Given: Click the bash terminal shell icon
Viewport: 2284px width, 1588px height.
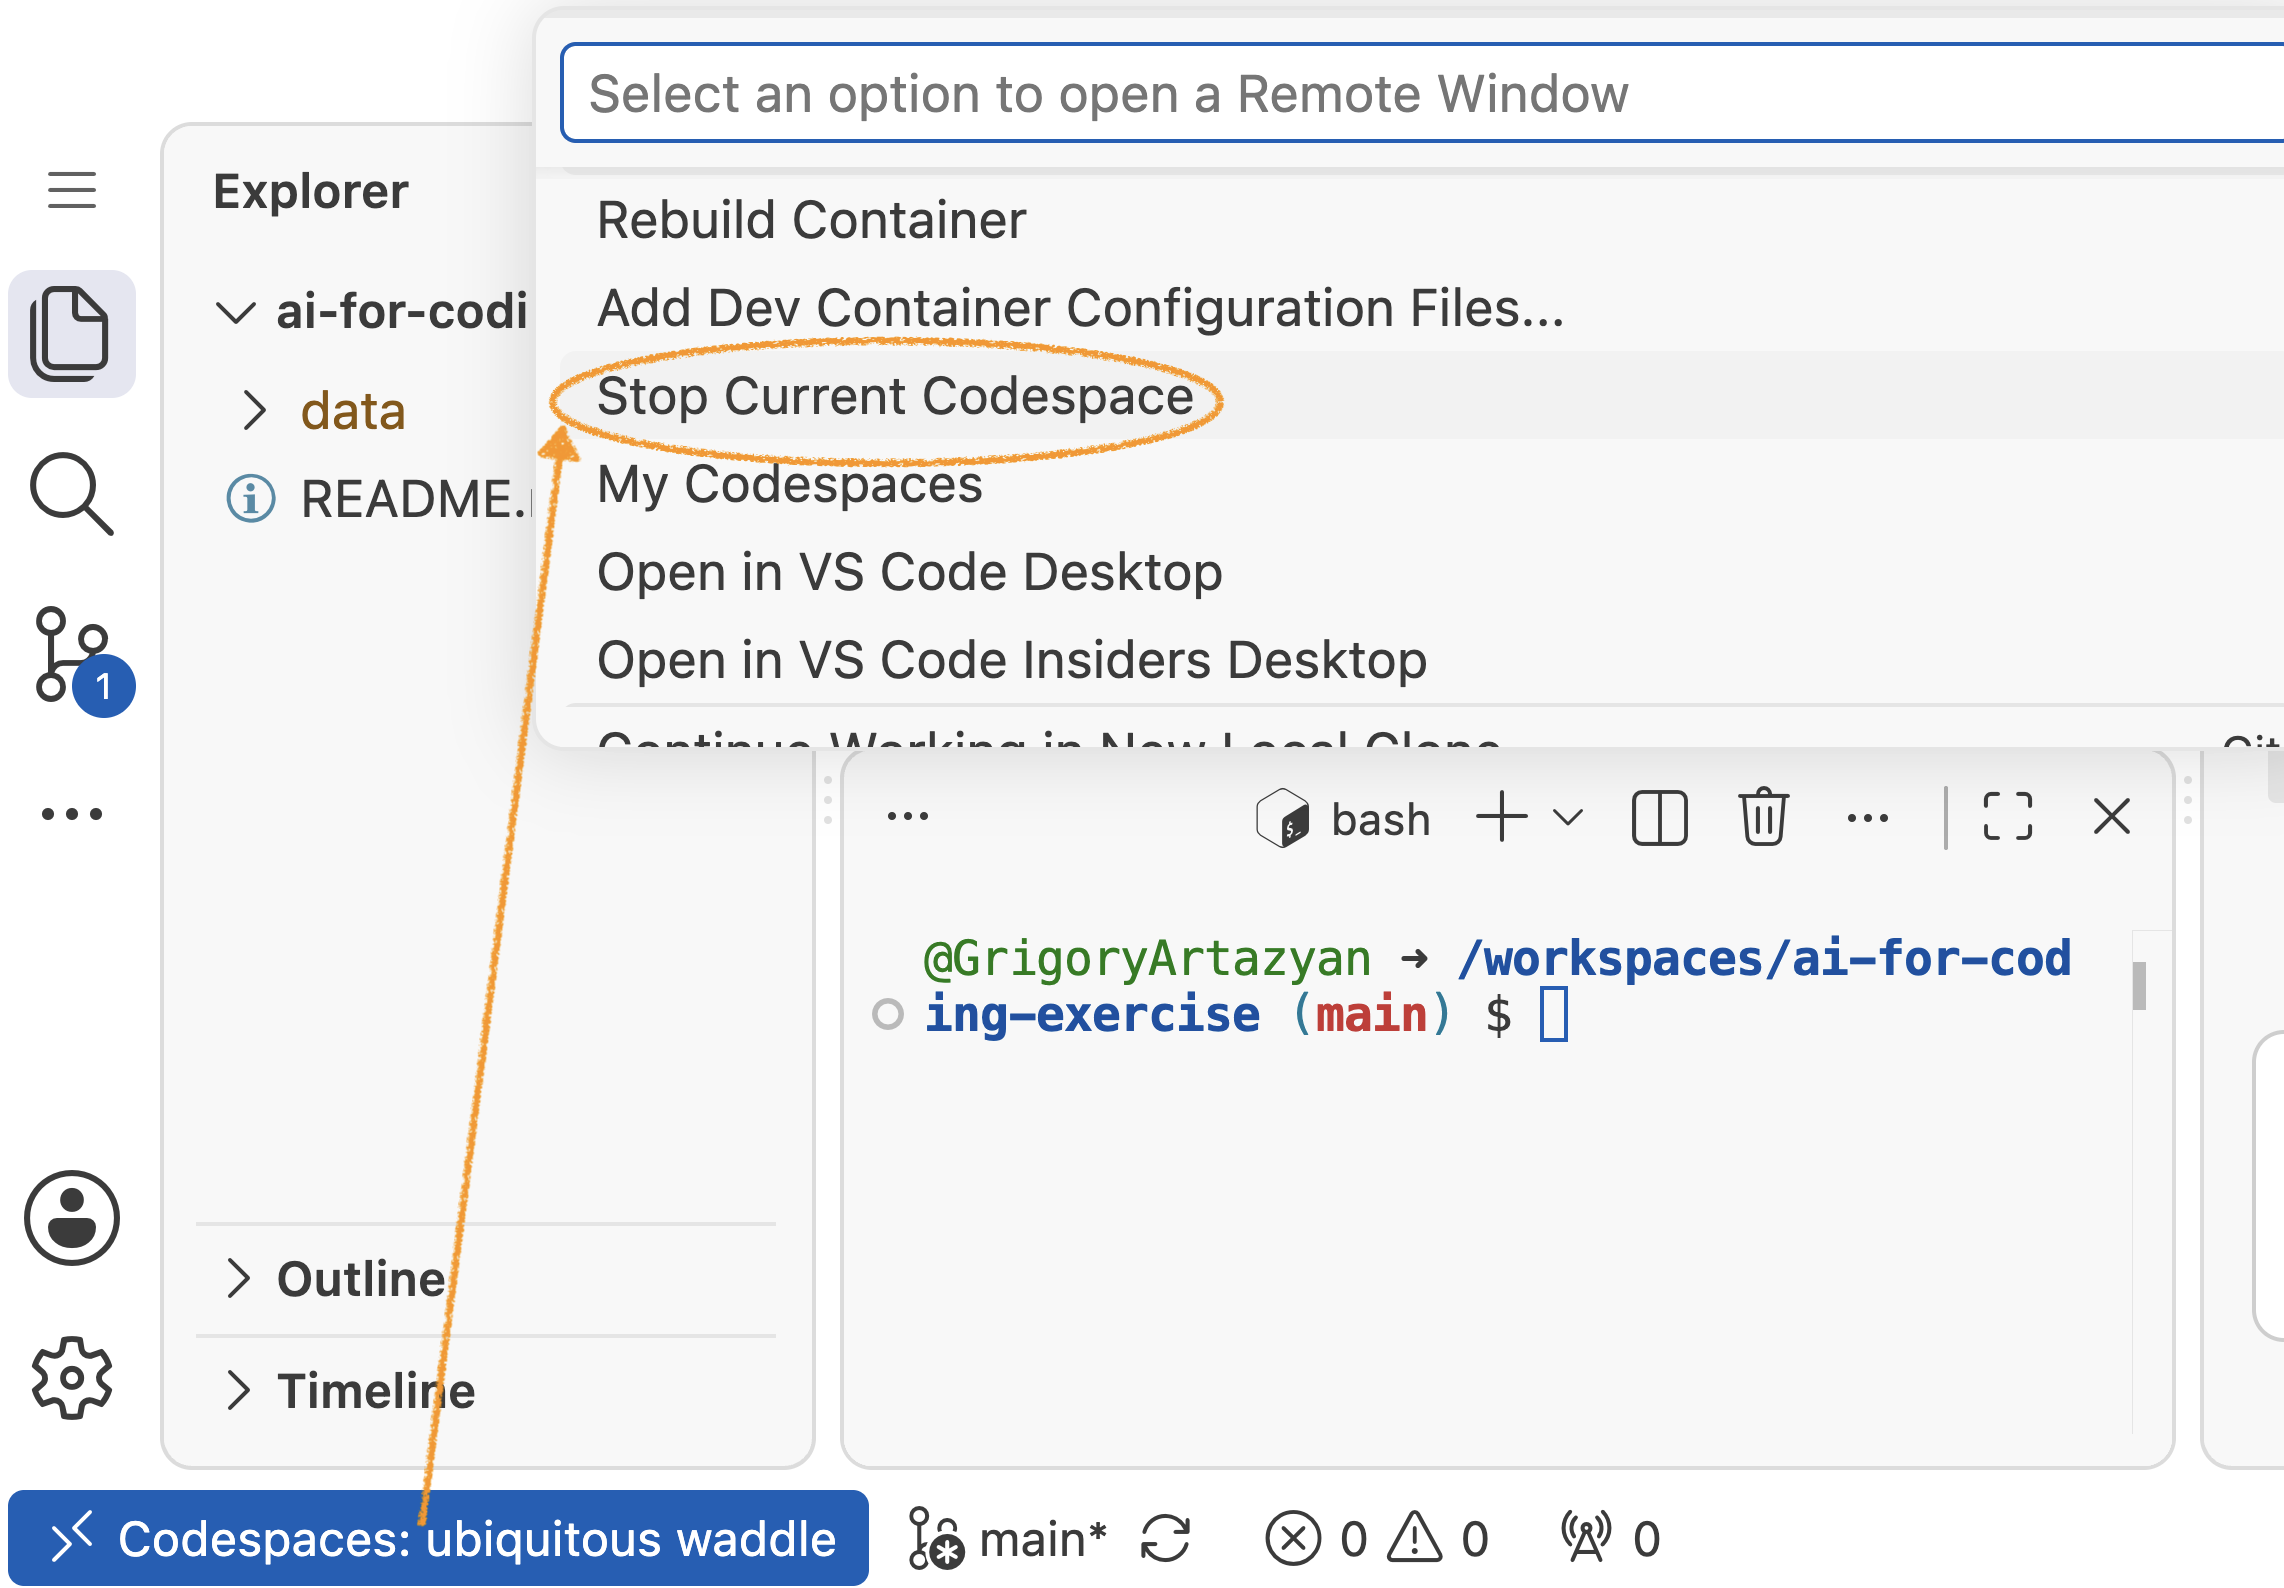Looking at the screenshot, I should pos(1282,818).
